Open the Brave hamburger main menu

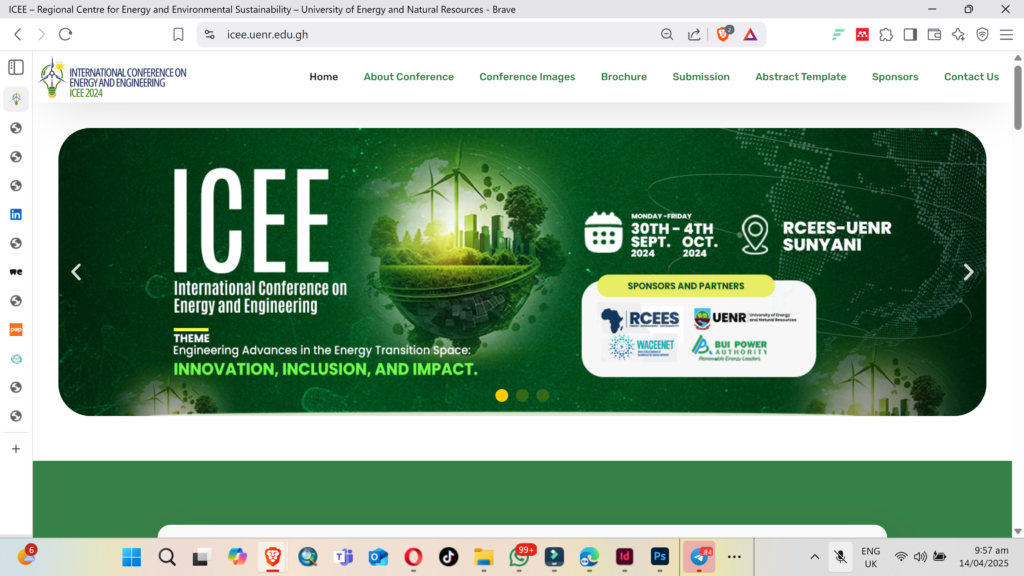pyautogui.click(x=1006, y=34)
